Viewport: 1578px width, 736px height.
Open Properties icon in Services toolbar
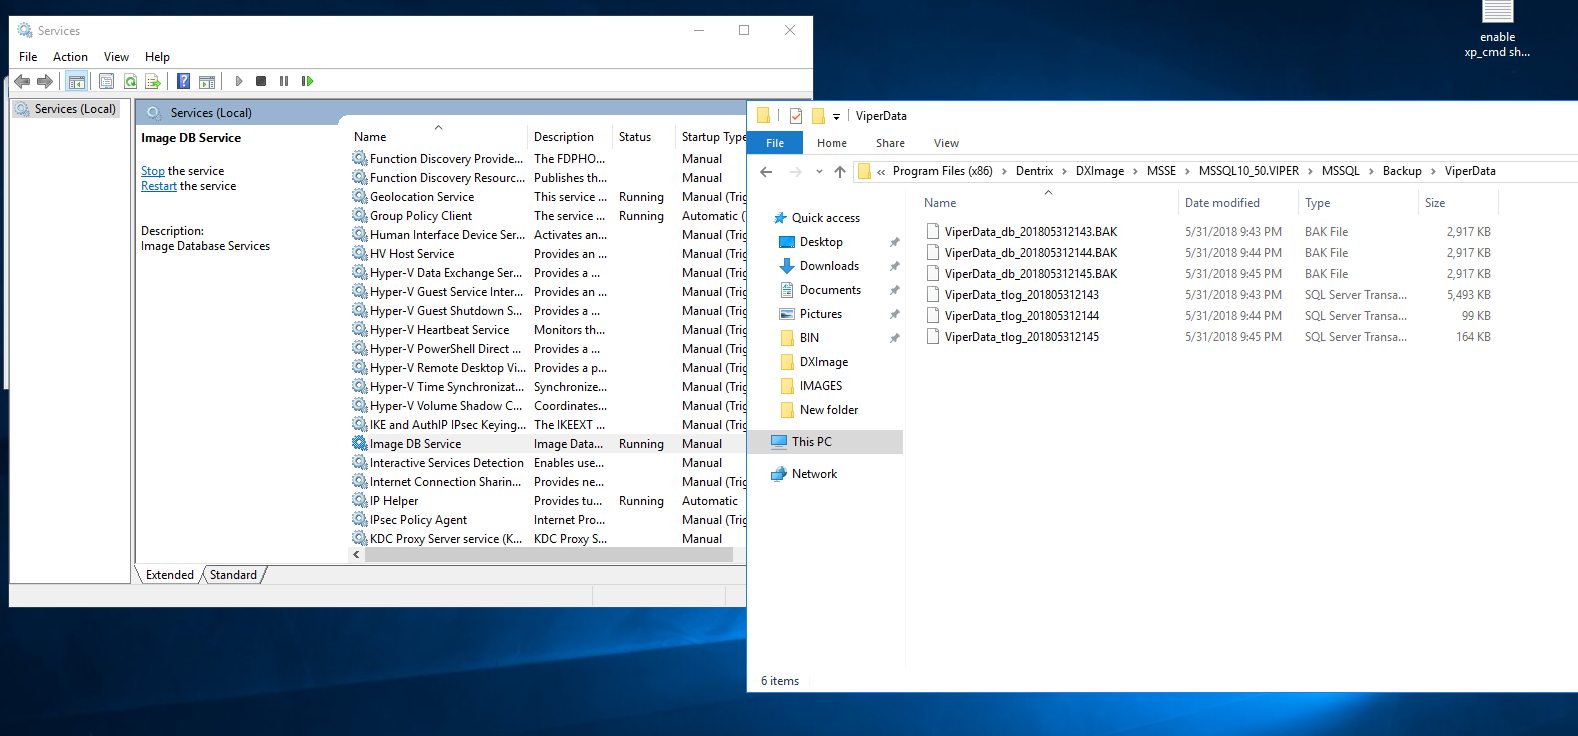106,81
